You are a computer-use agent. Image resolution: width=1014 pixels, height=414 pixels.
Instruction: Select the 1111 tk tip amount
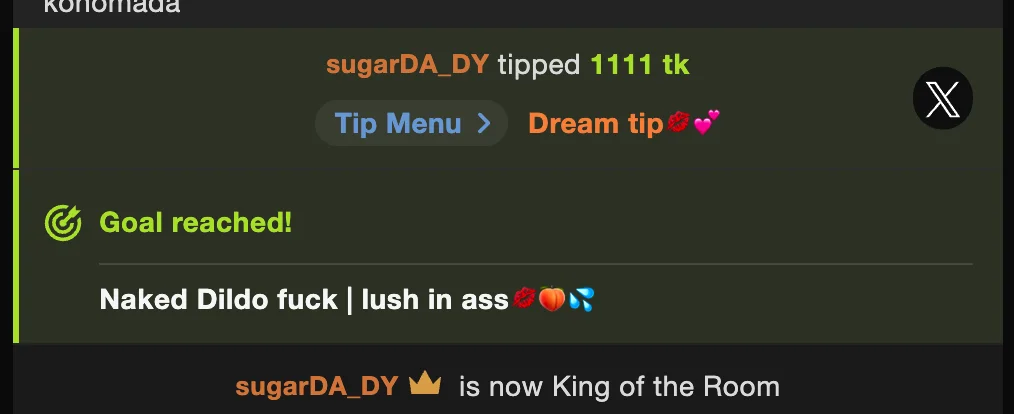click(x=640, y=65)
